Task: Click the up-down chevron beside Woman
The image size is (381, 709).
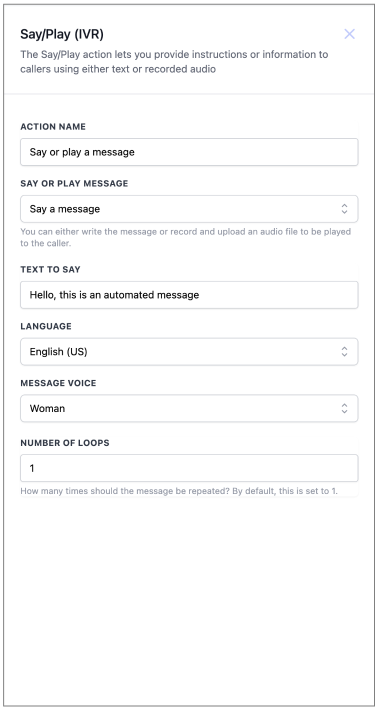Action: click(x=344, y=409)
